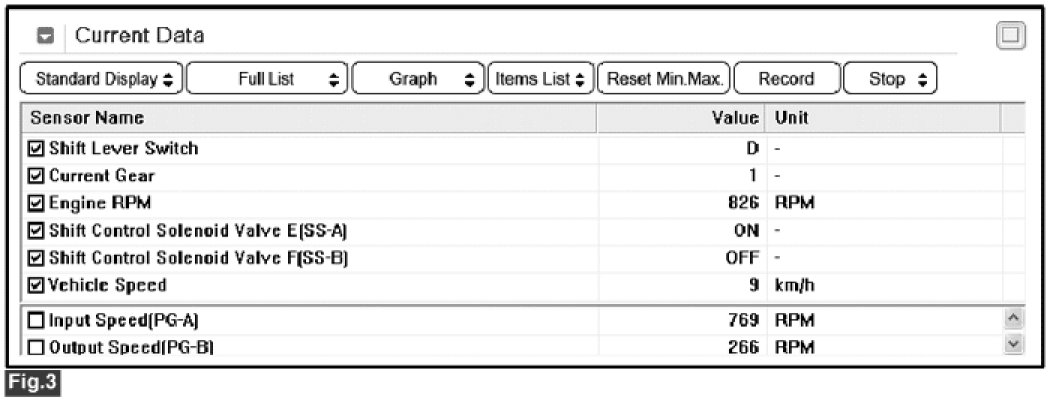Click the scrollbar down arrow
This screenshot has width=1050, height=400.
click(x=1012, y=345)
